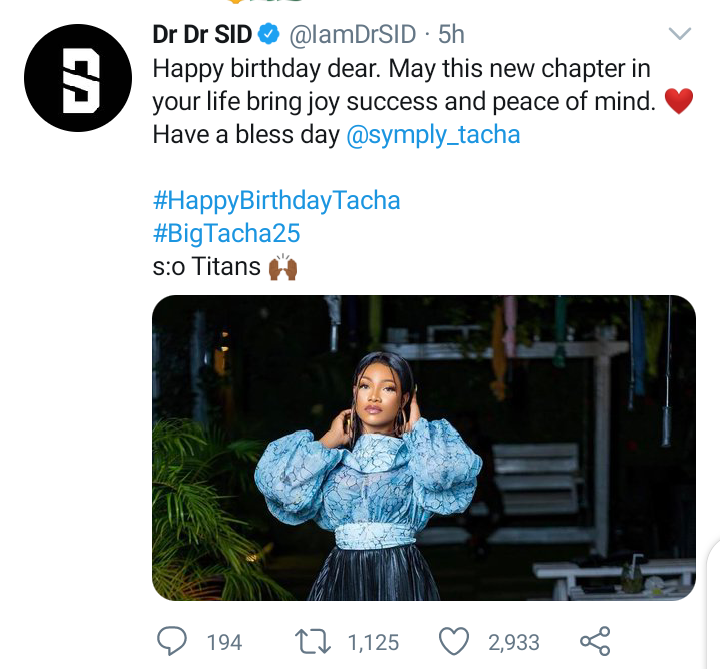Open the @symply_tacha mention

[x=432, y=134]
